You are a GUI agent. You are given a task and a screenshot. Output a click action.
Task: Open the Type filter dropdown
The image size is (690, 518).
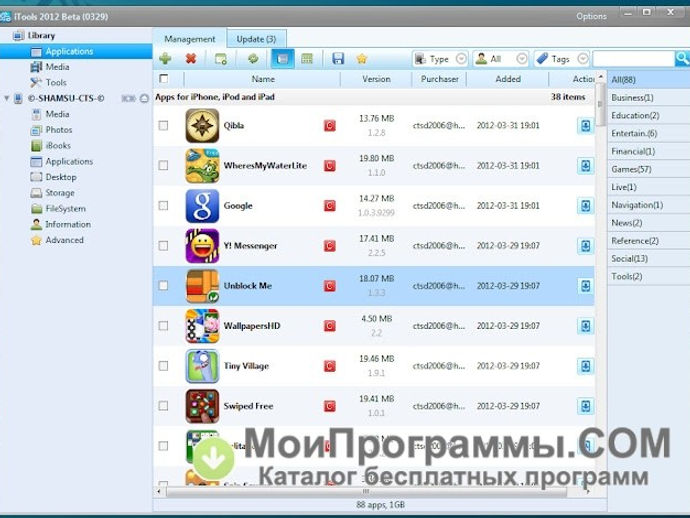click(x=440, y=59)
